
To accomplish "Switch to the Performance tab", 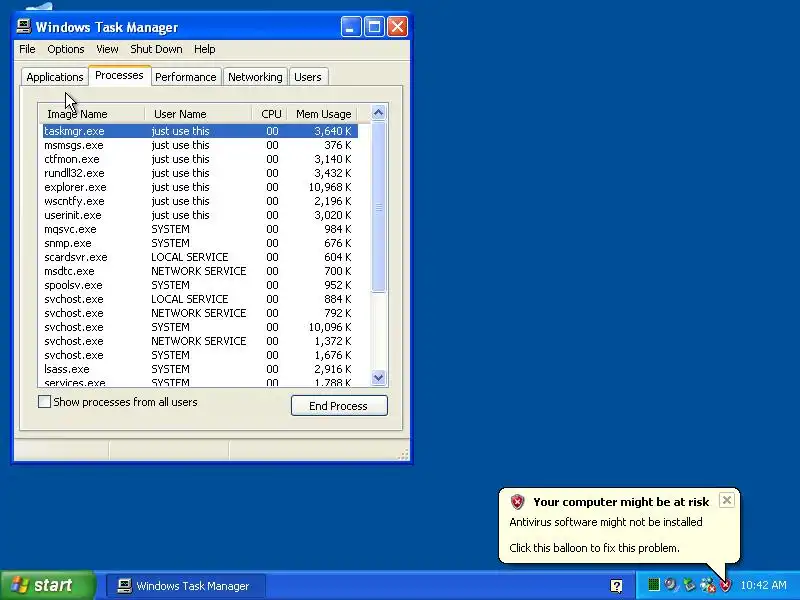I will [x=186, y=77].
